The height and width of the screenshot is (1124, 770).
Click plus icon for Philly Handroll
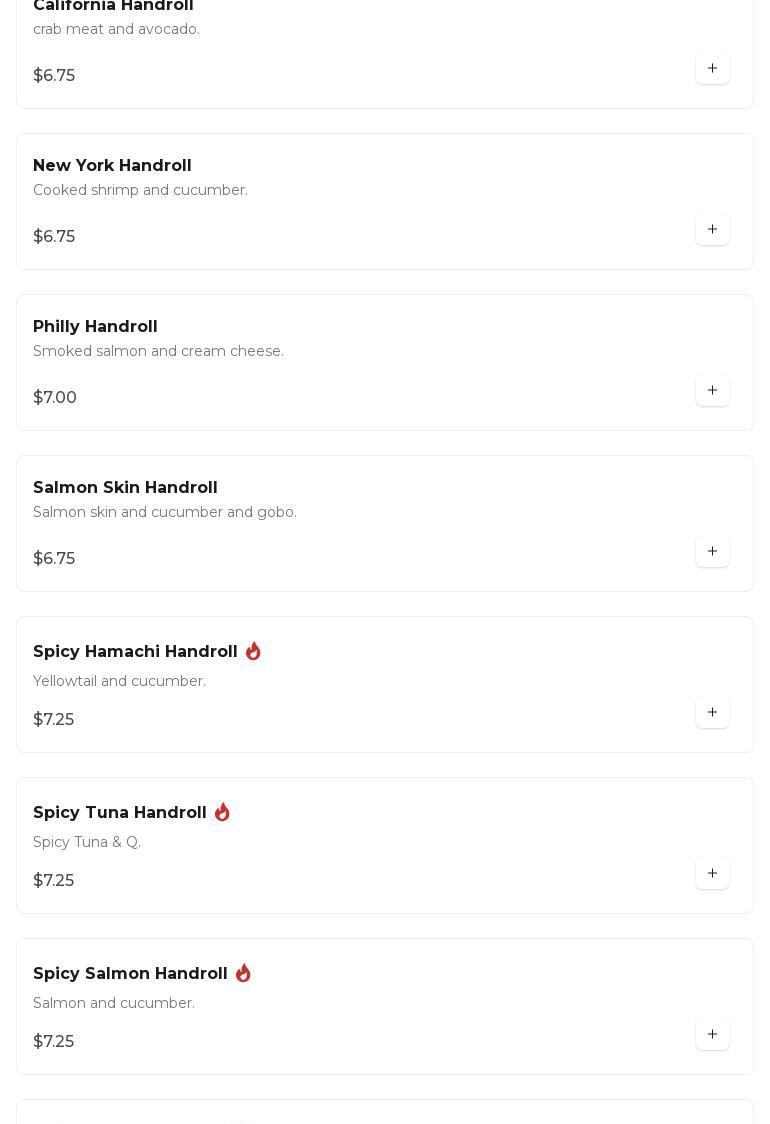click(712, 391)
